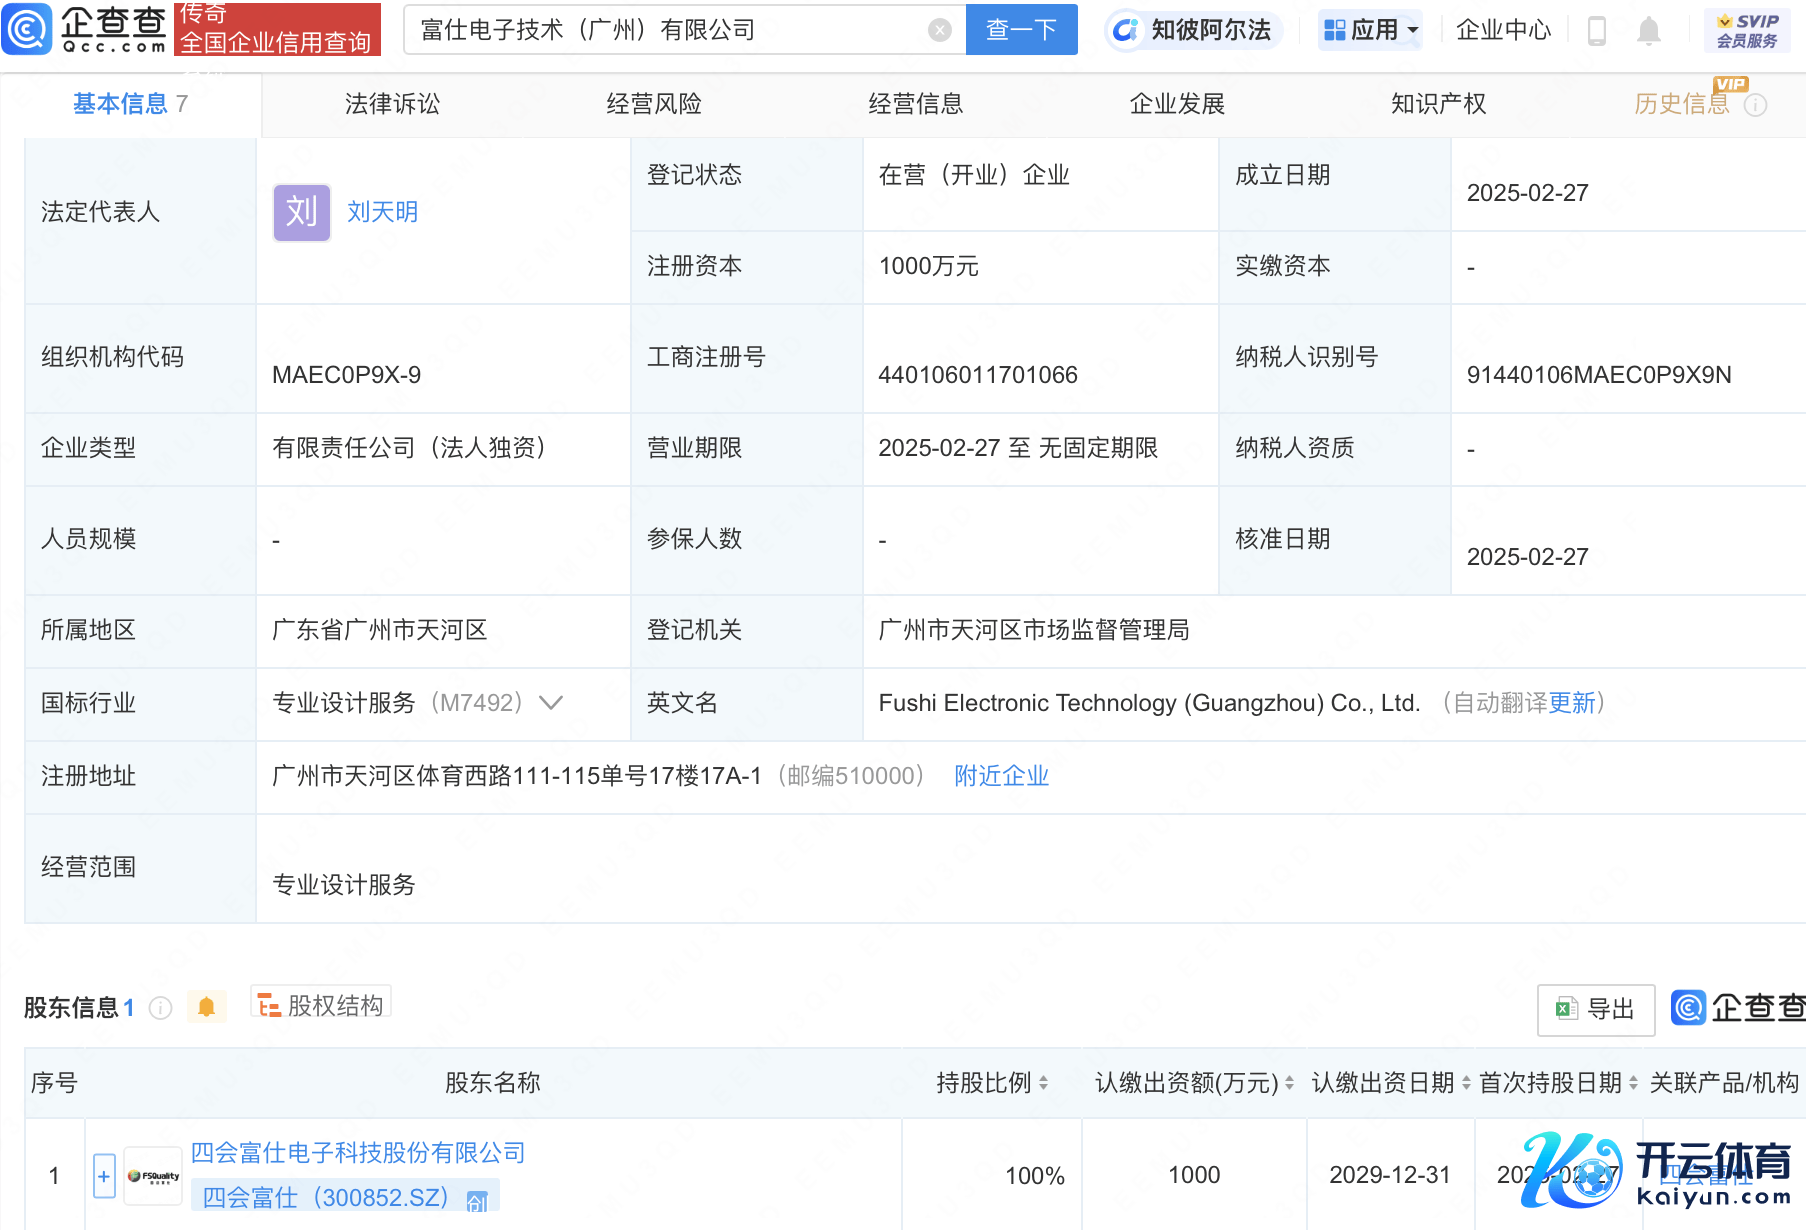Expand shareholder row with plus icon
Image resolution: width=1806 pixels, height=1230 pixels.
[104, 1176]
